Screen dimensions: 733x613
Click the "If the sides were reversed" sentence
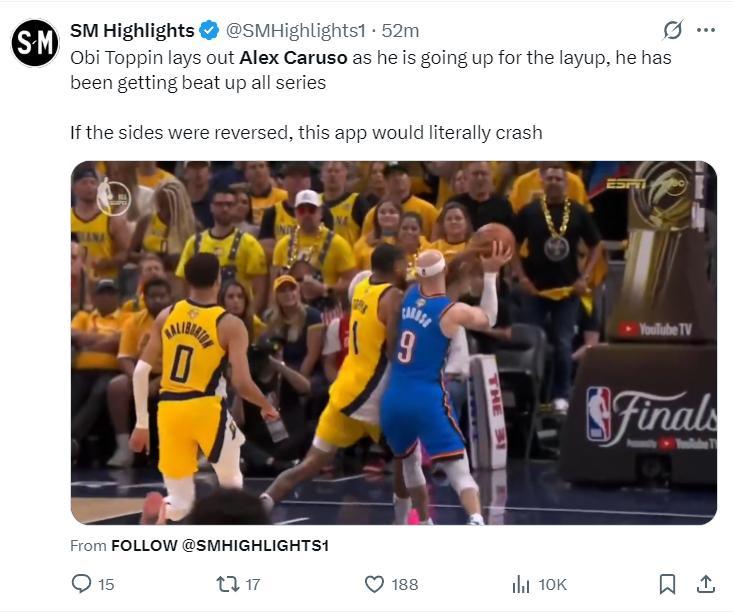[x=306, y=133]
